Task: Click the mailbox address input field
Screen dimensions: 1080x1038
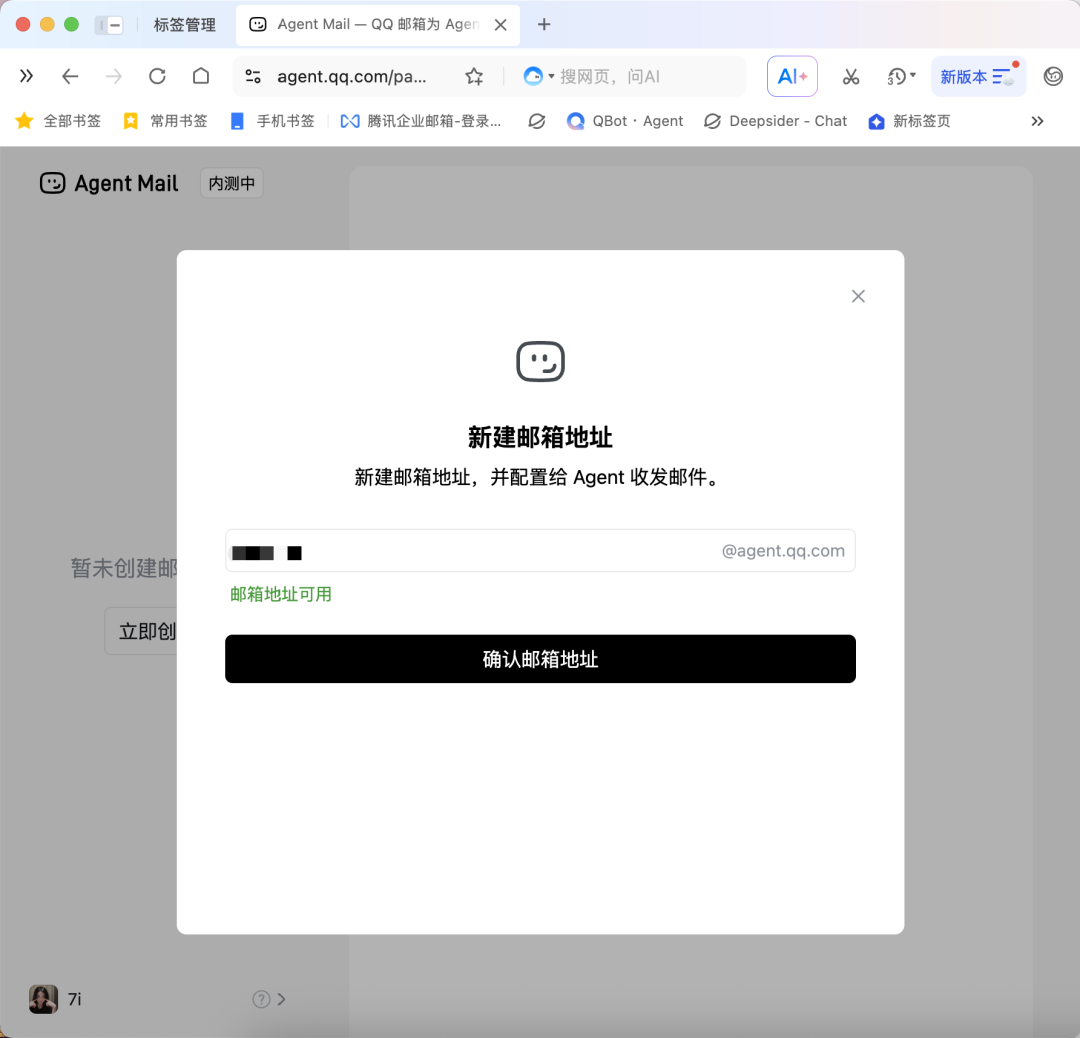Action: pyautogui.click(x=541, y=551)
